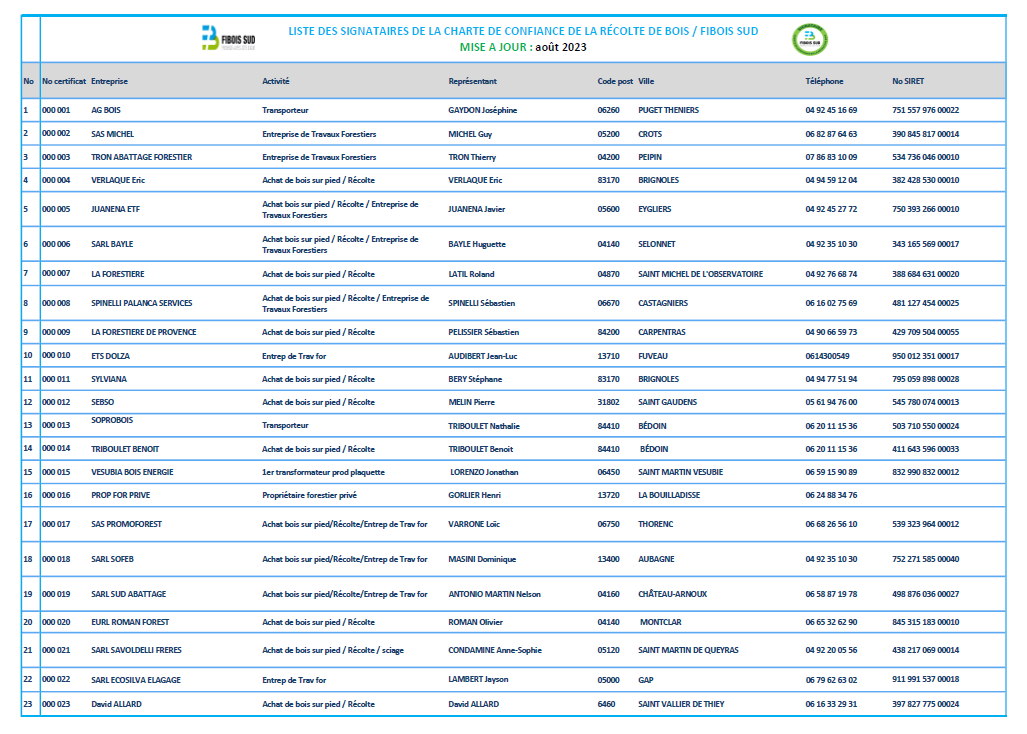Screen dimensions: 1027x734
Task: Click postal code '31802'
Action: [x=608, y=402]
